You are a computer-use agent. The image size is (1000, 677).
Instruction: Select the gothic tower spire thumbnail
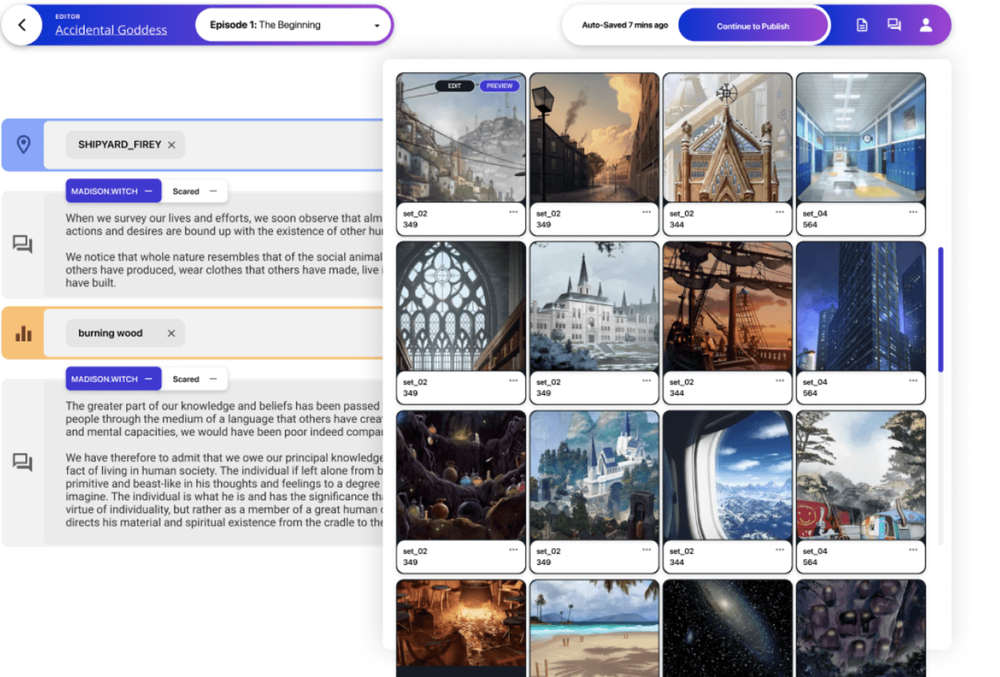tap(728, 138)
